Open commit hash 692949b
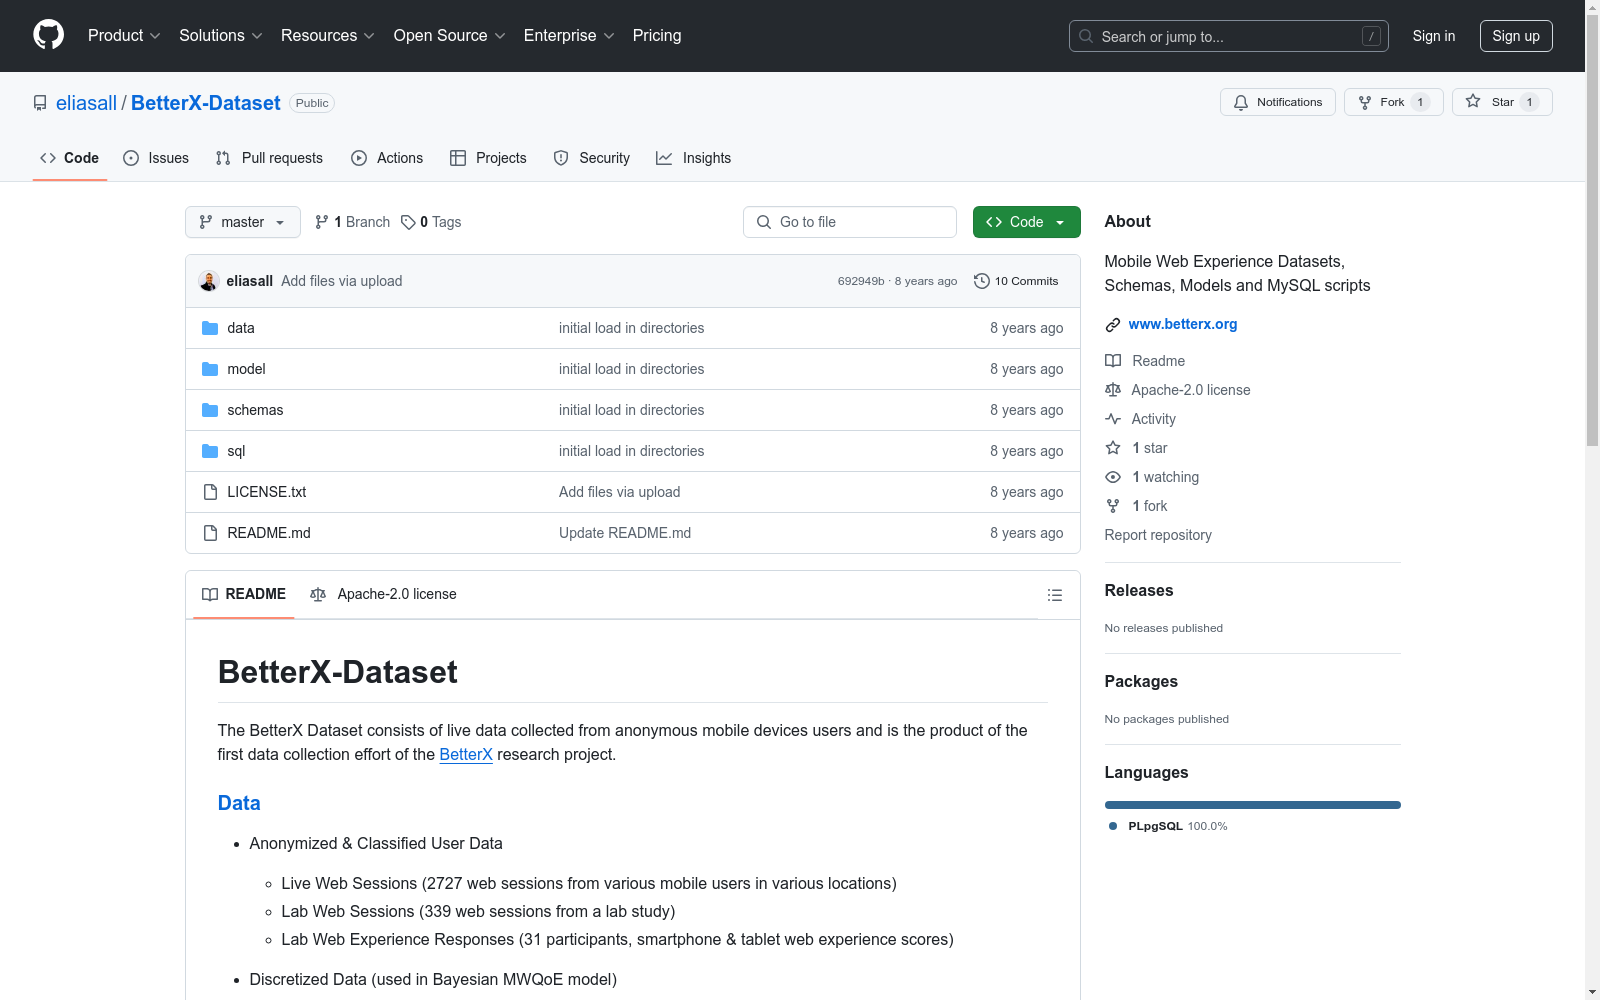Viewport: 1600px width, 1000px height. (x=861, y=281)
